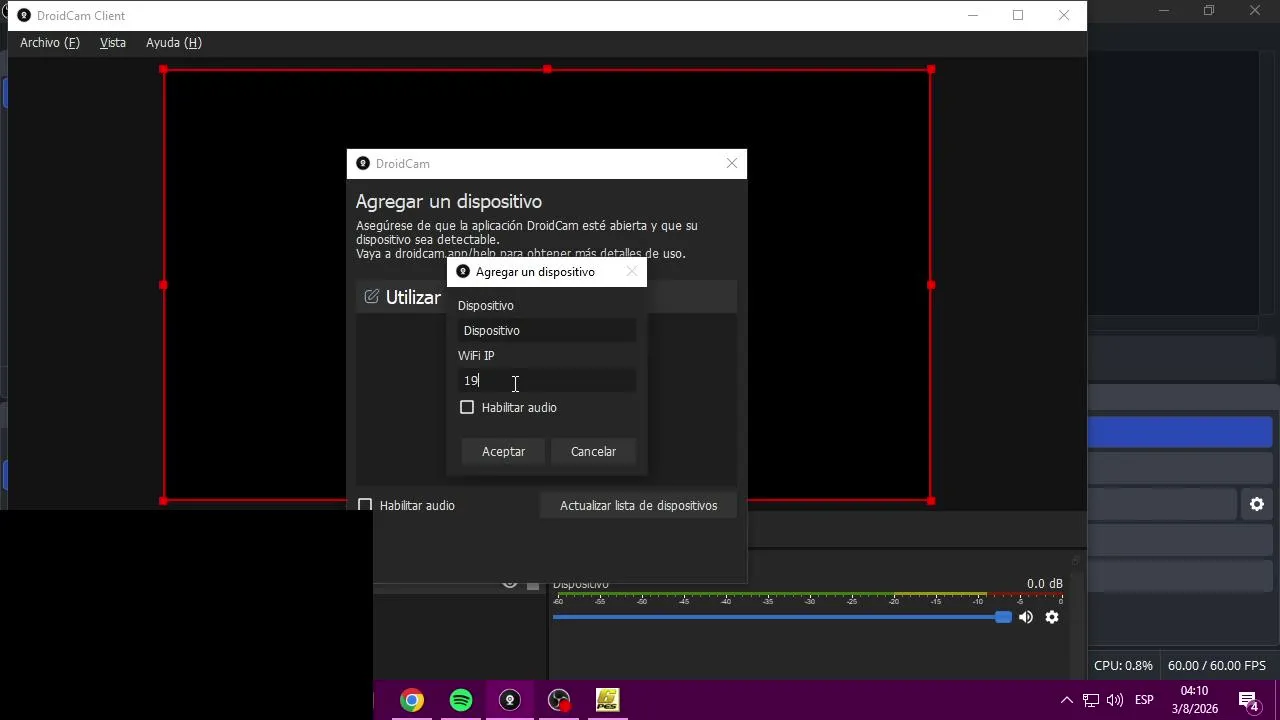
Task: Close the small Agregar un dispositivo dialog
Action: (631, 272)
